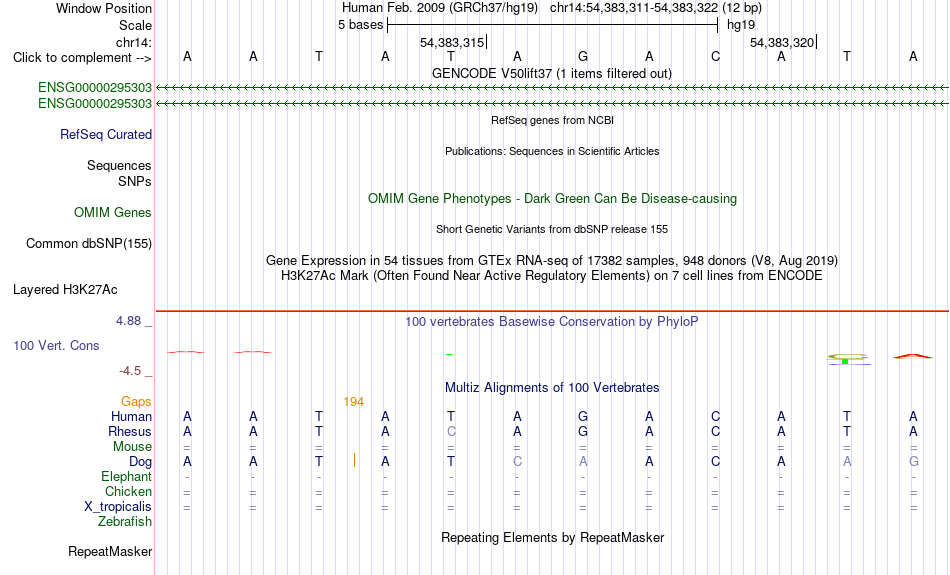Select the Human species row label
Viewport: 950px width, 575px height.
(x=131, y=416)
